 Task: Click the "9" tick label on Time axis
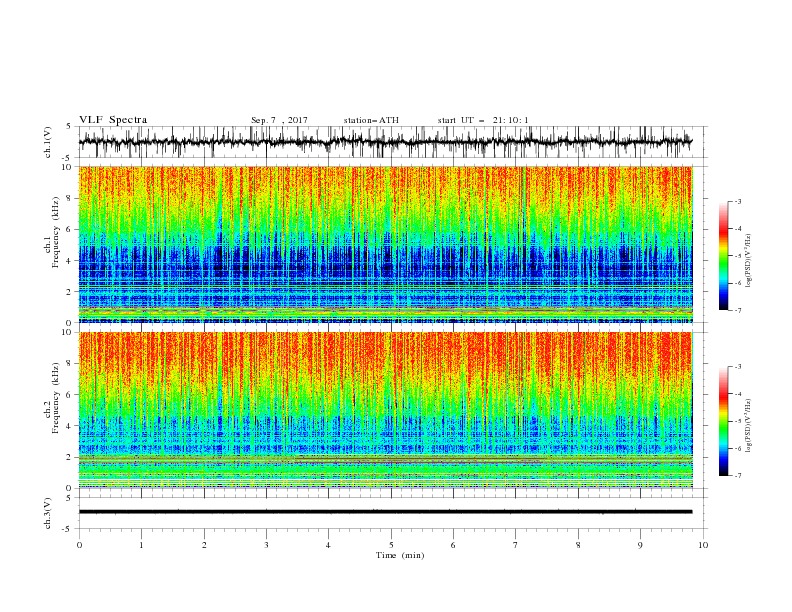tap(640, 545)
